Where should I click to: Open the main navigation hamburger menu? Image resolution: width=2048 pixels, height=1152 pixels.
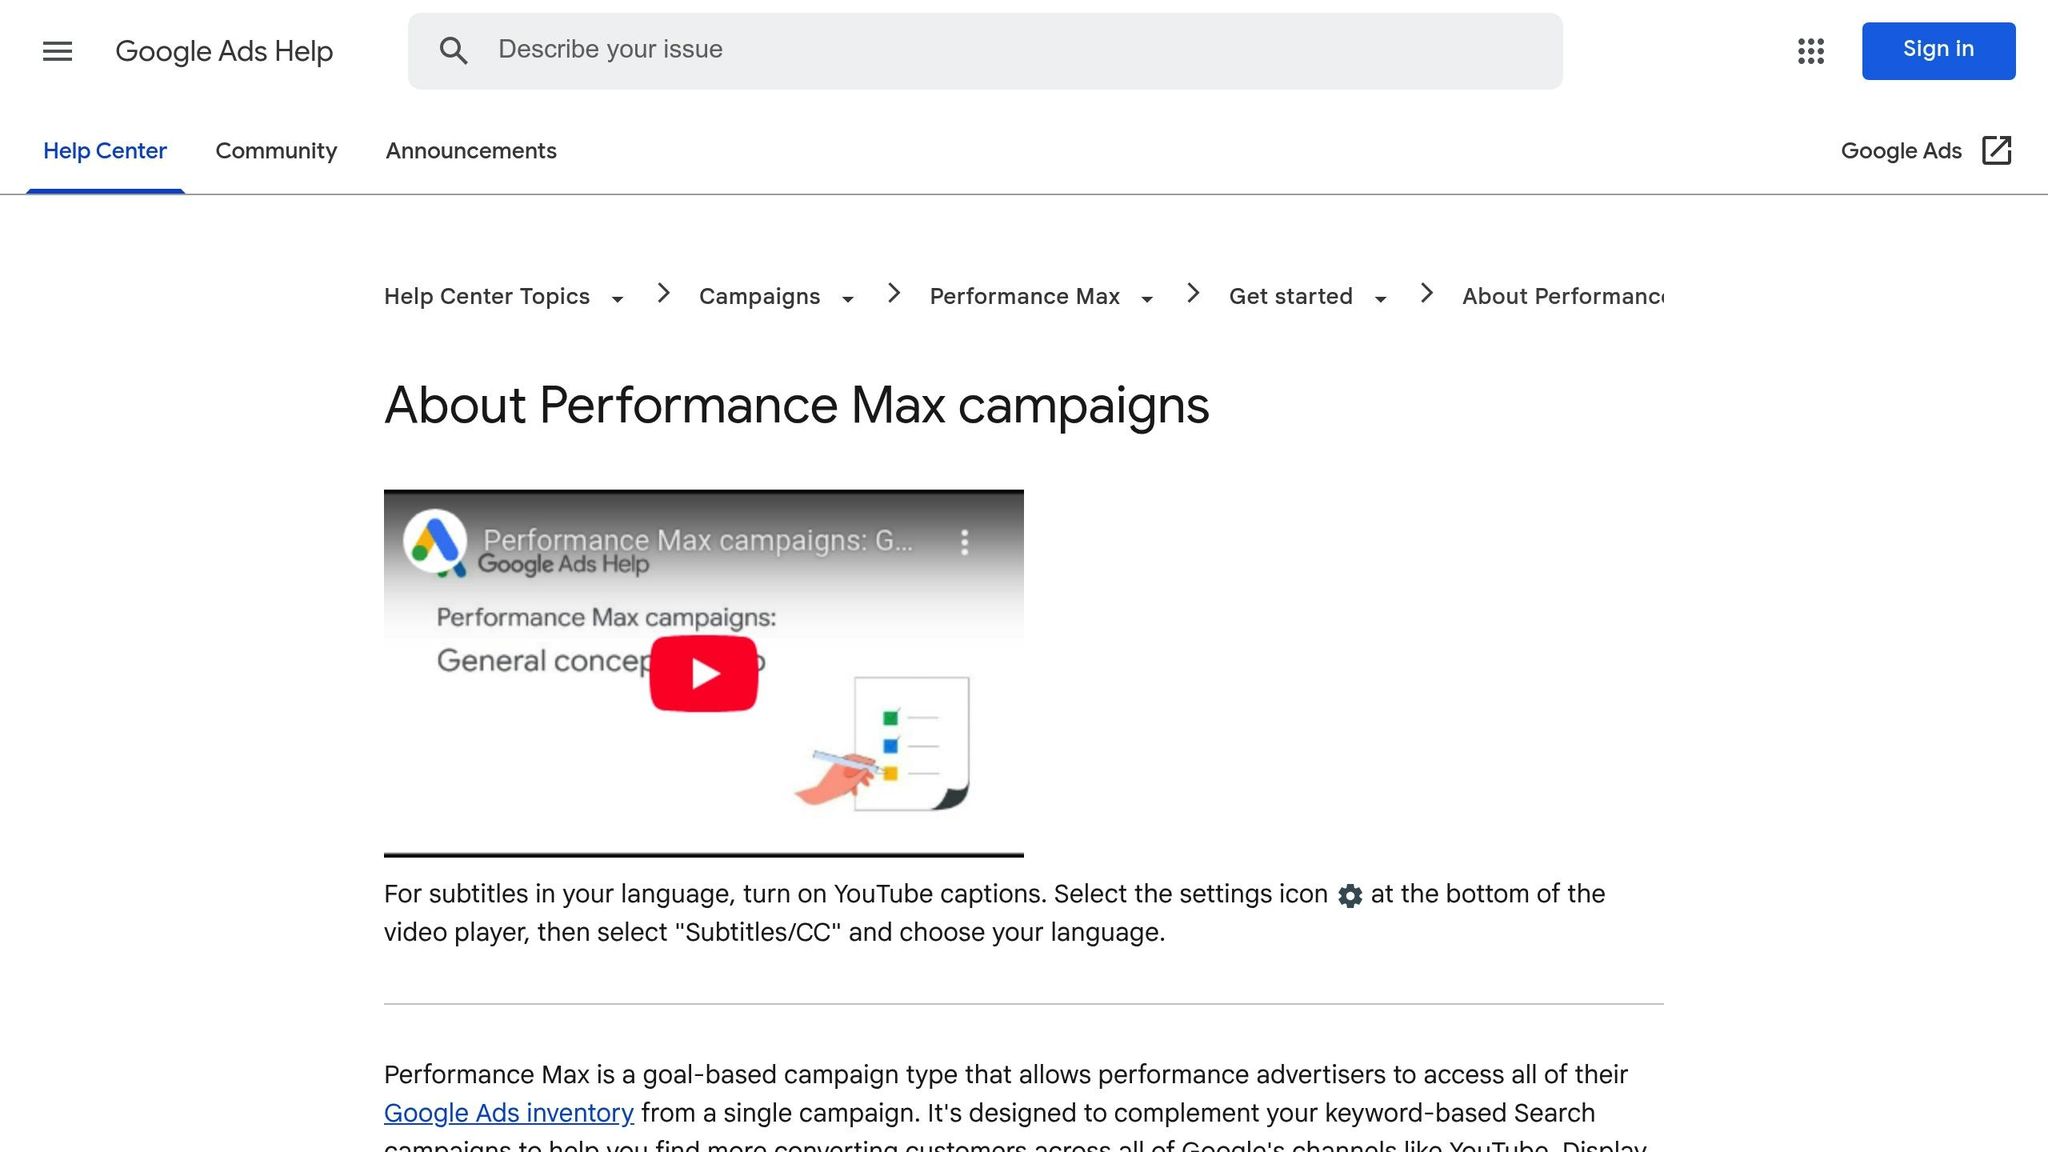tap(57, 51)
